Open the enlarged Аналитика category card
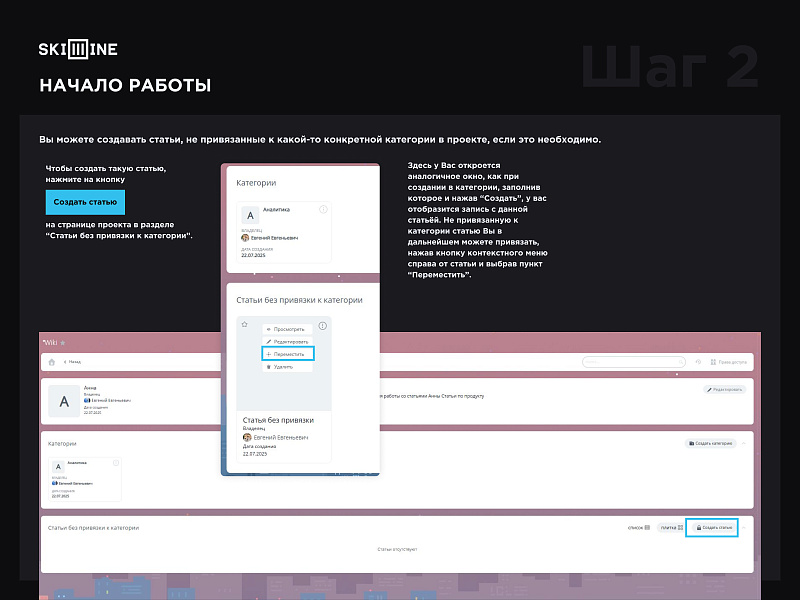This screenshot has width=800, height=600. tap(284, 232)
